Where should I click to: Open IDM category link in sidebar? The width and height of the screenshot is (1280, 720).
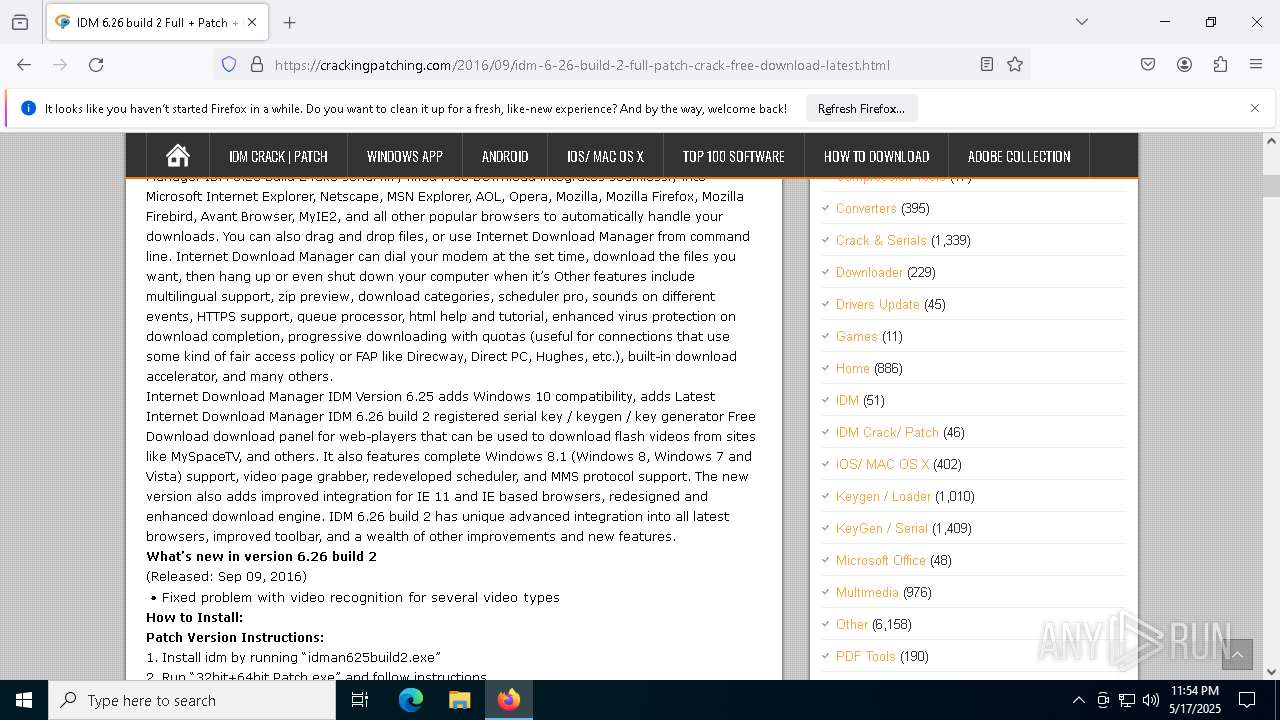coord(847,400)
